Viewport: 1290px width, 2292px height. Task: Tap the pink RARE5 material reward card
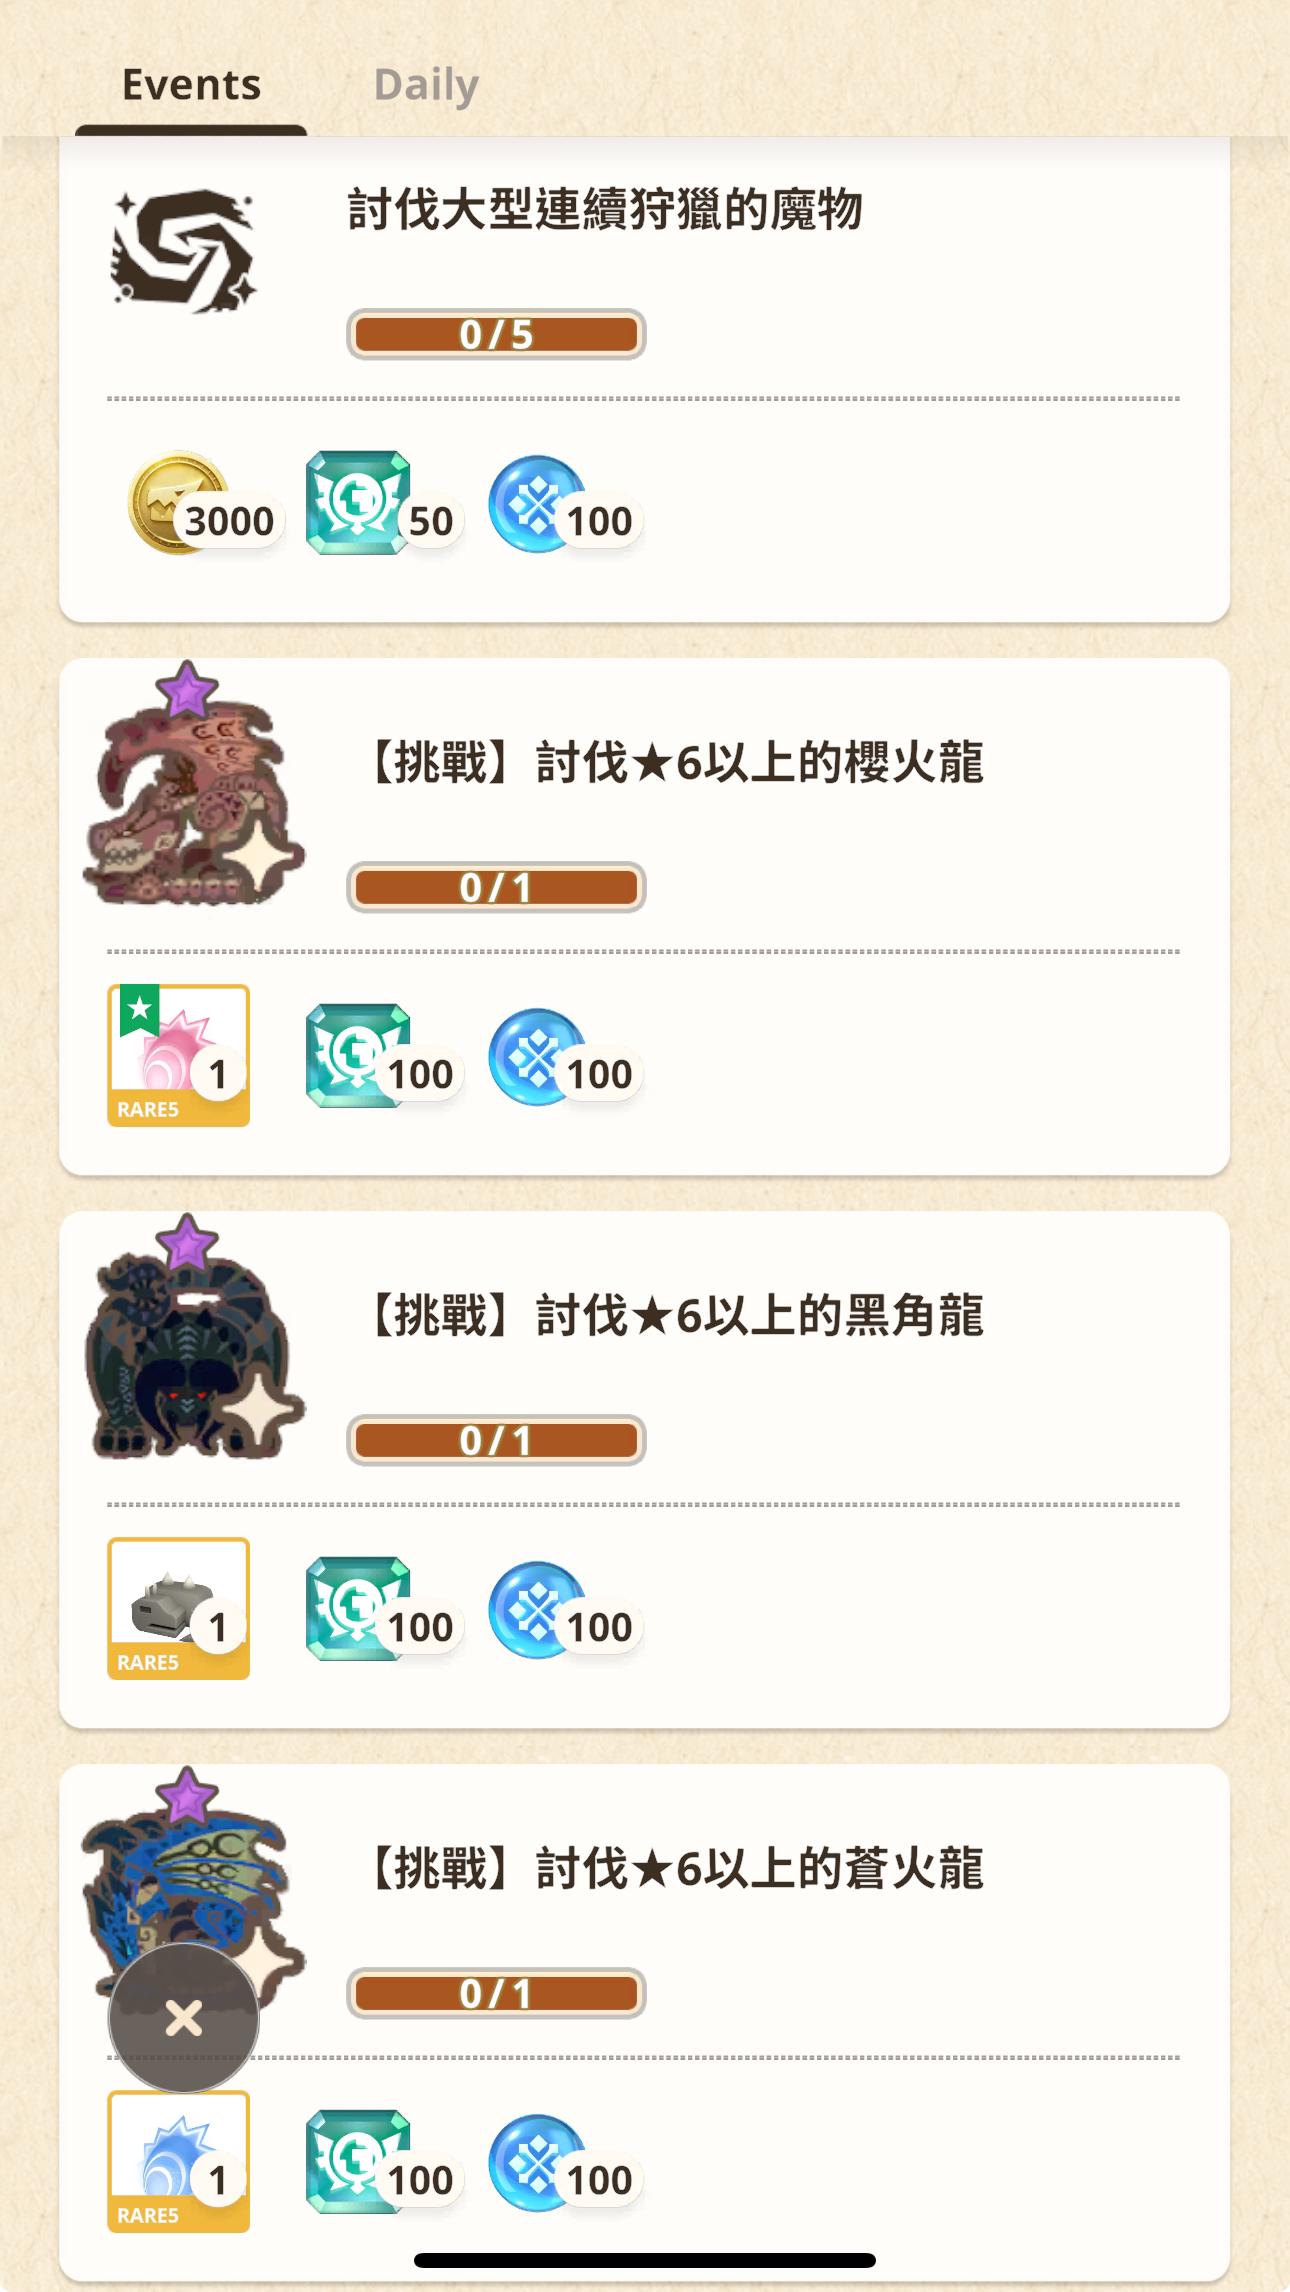tap(179, 1055)
